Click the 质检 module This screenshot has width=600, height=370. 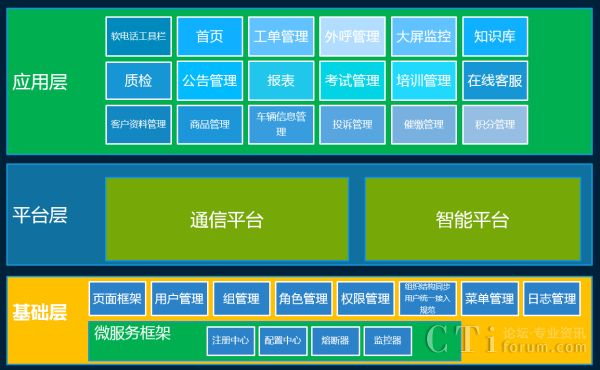[x=139, y=81]
